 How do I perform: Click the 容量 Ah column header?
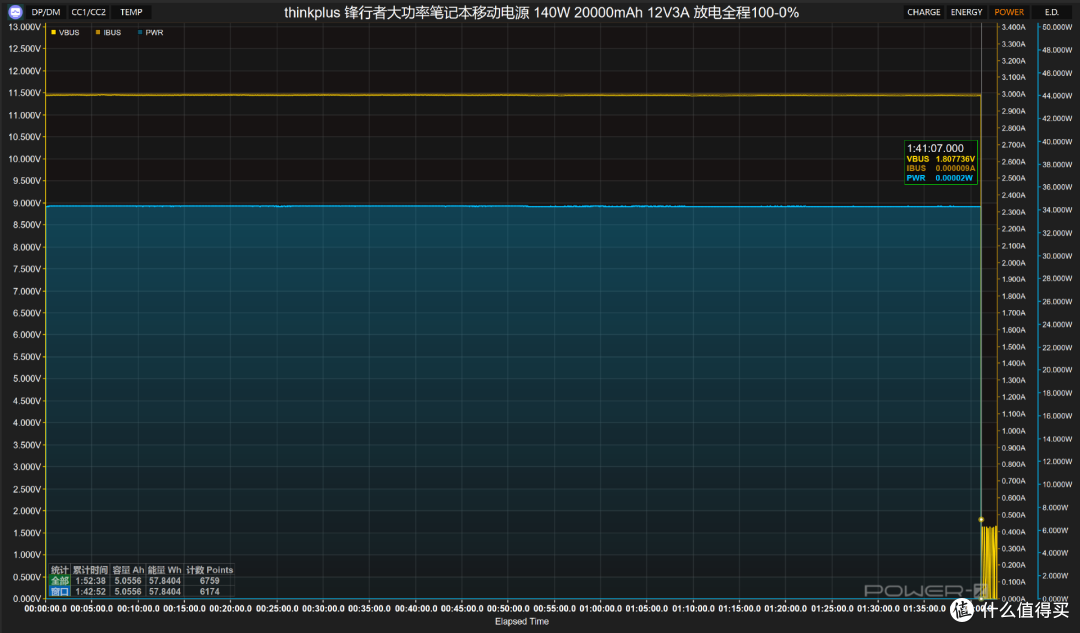point(128,570)
